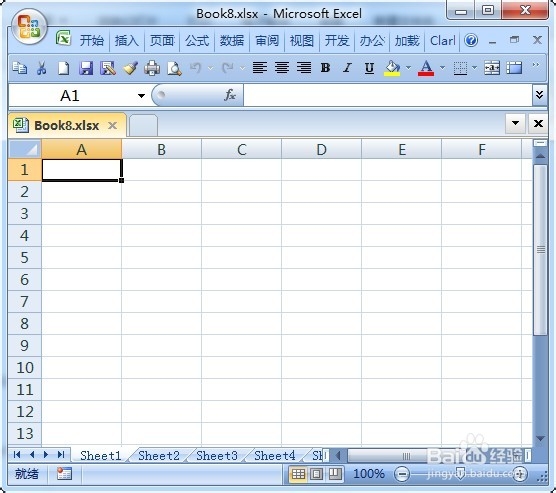The width and height of the screenshot is (556, 493).
Task: Go to the last sheet tab arrow
Action: [x=61, y=454]
